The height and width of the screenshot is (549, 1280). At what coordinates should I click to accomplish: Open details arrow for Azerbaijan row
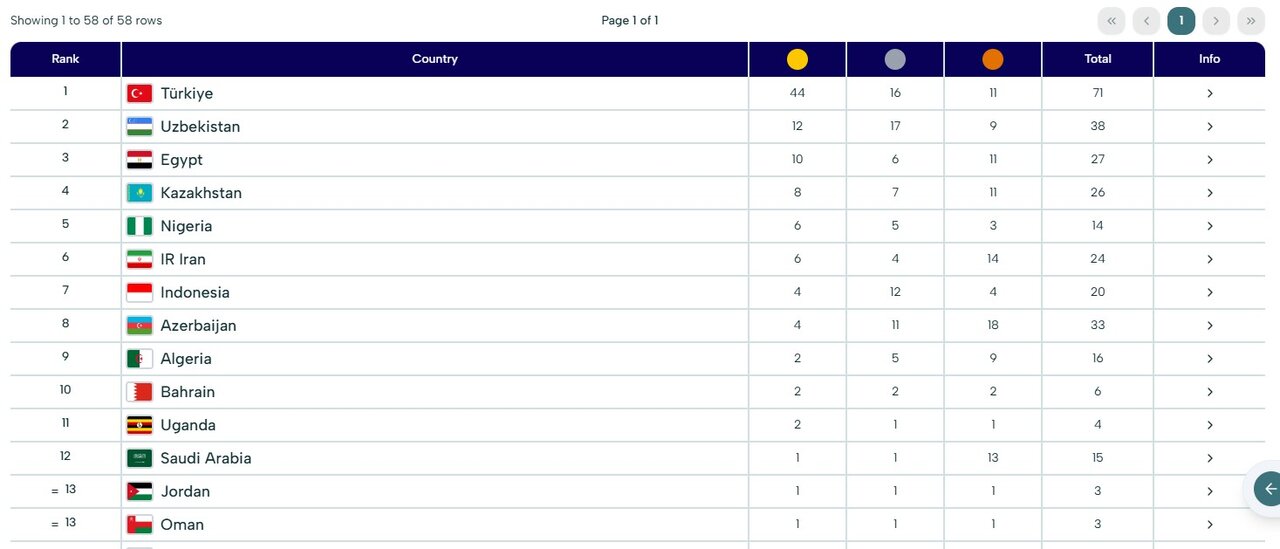[x=1209, y=325]
